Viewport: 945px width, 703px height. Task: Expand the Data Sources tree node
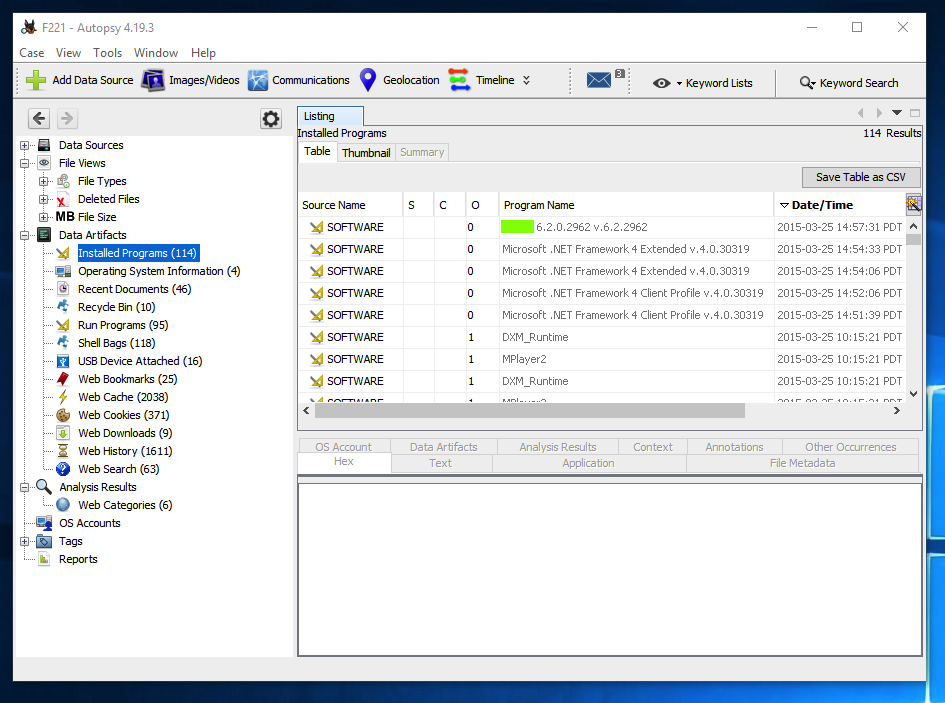pos(25,145)
